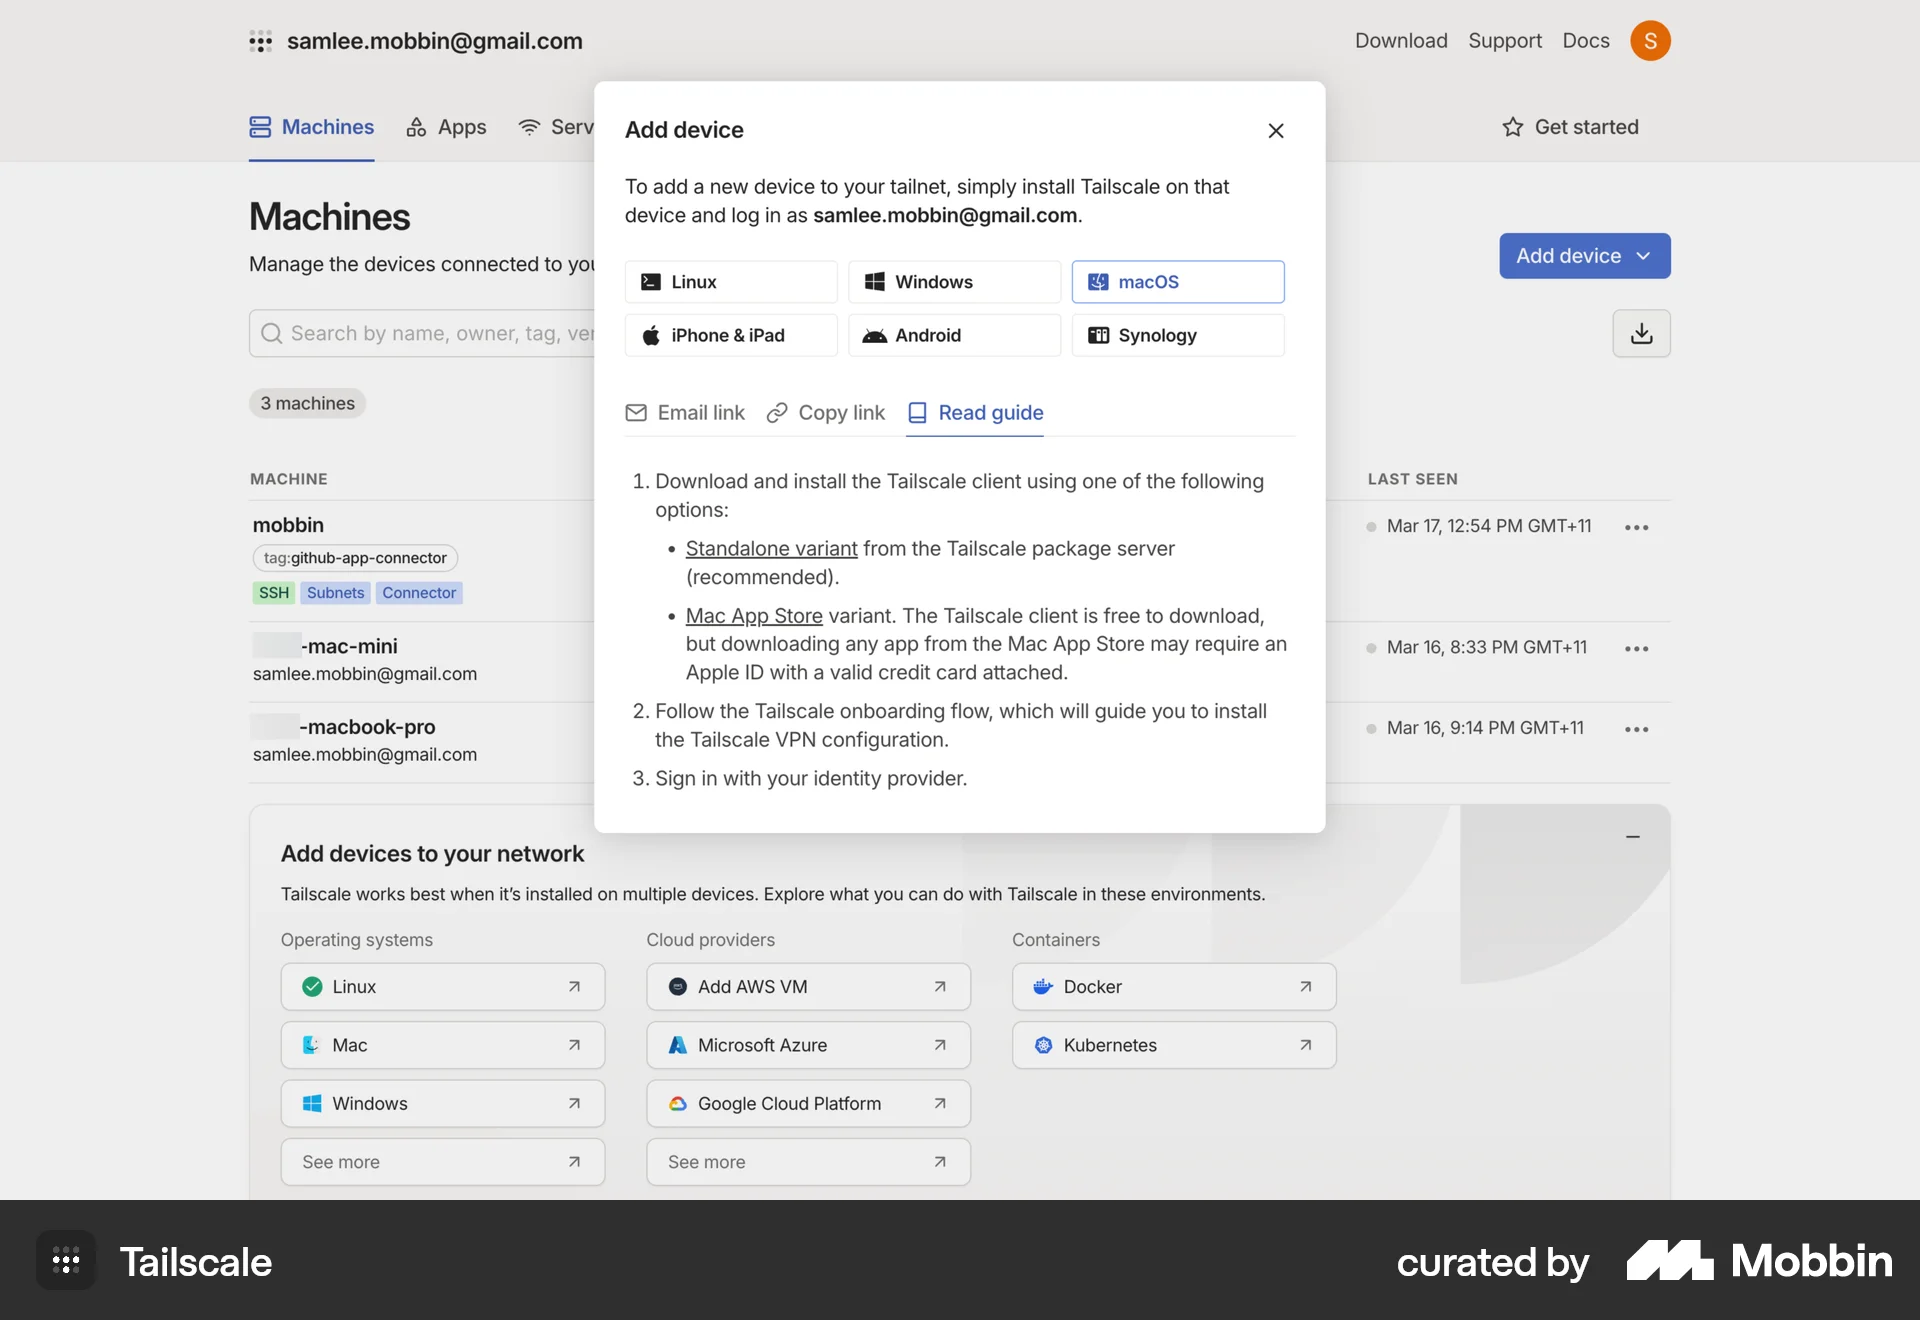Click the Standalone variant link
The width and height of the screenshot is (1920, 1320).
[x=770, y=548]
